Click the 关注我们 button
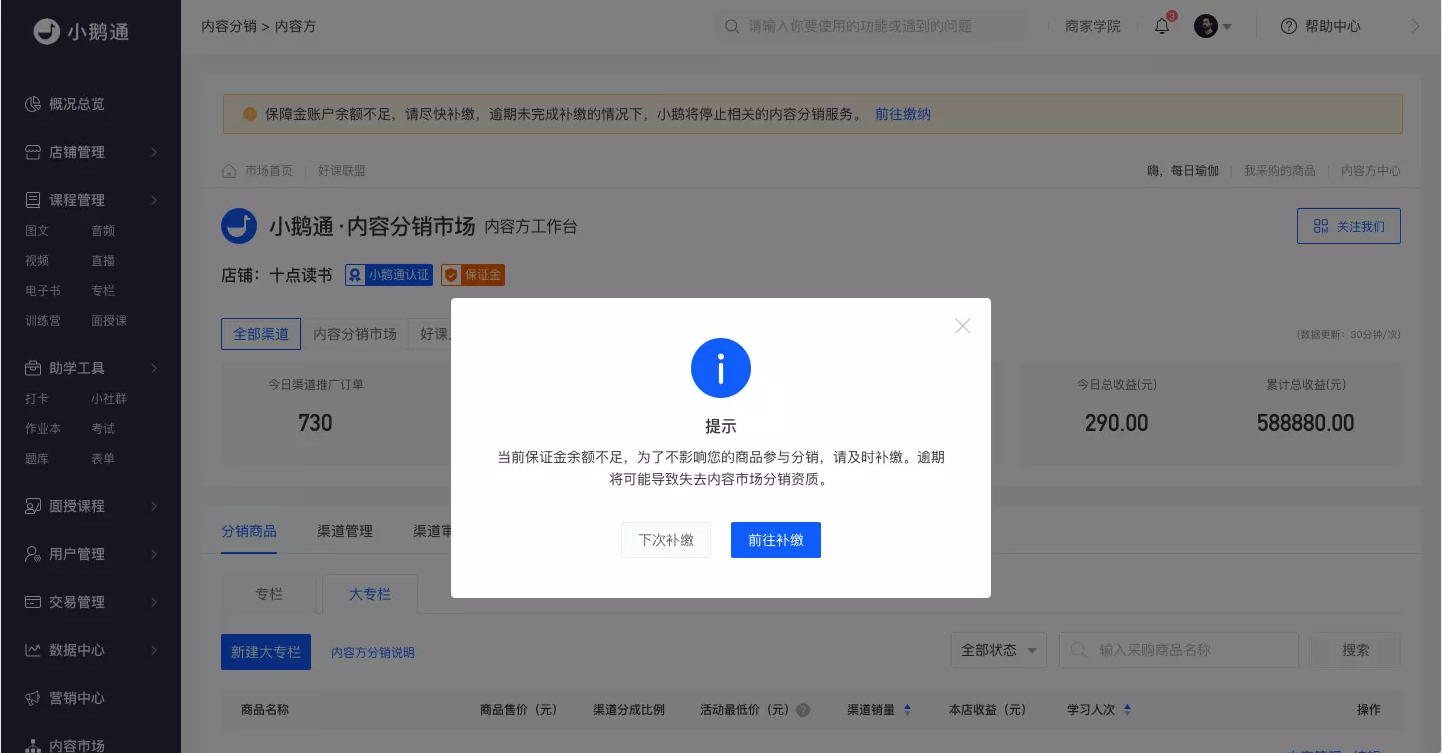The width and height of the screenshot is (1442, 753). pyautogui.click(x=1349, y=226)
